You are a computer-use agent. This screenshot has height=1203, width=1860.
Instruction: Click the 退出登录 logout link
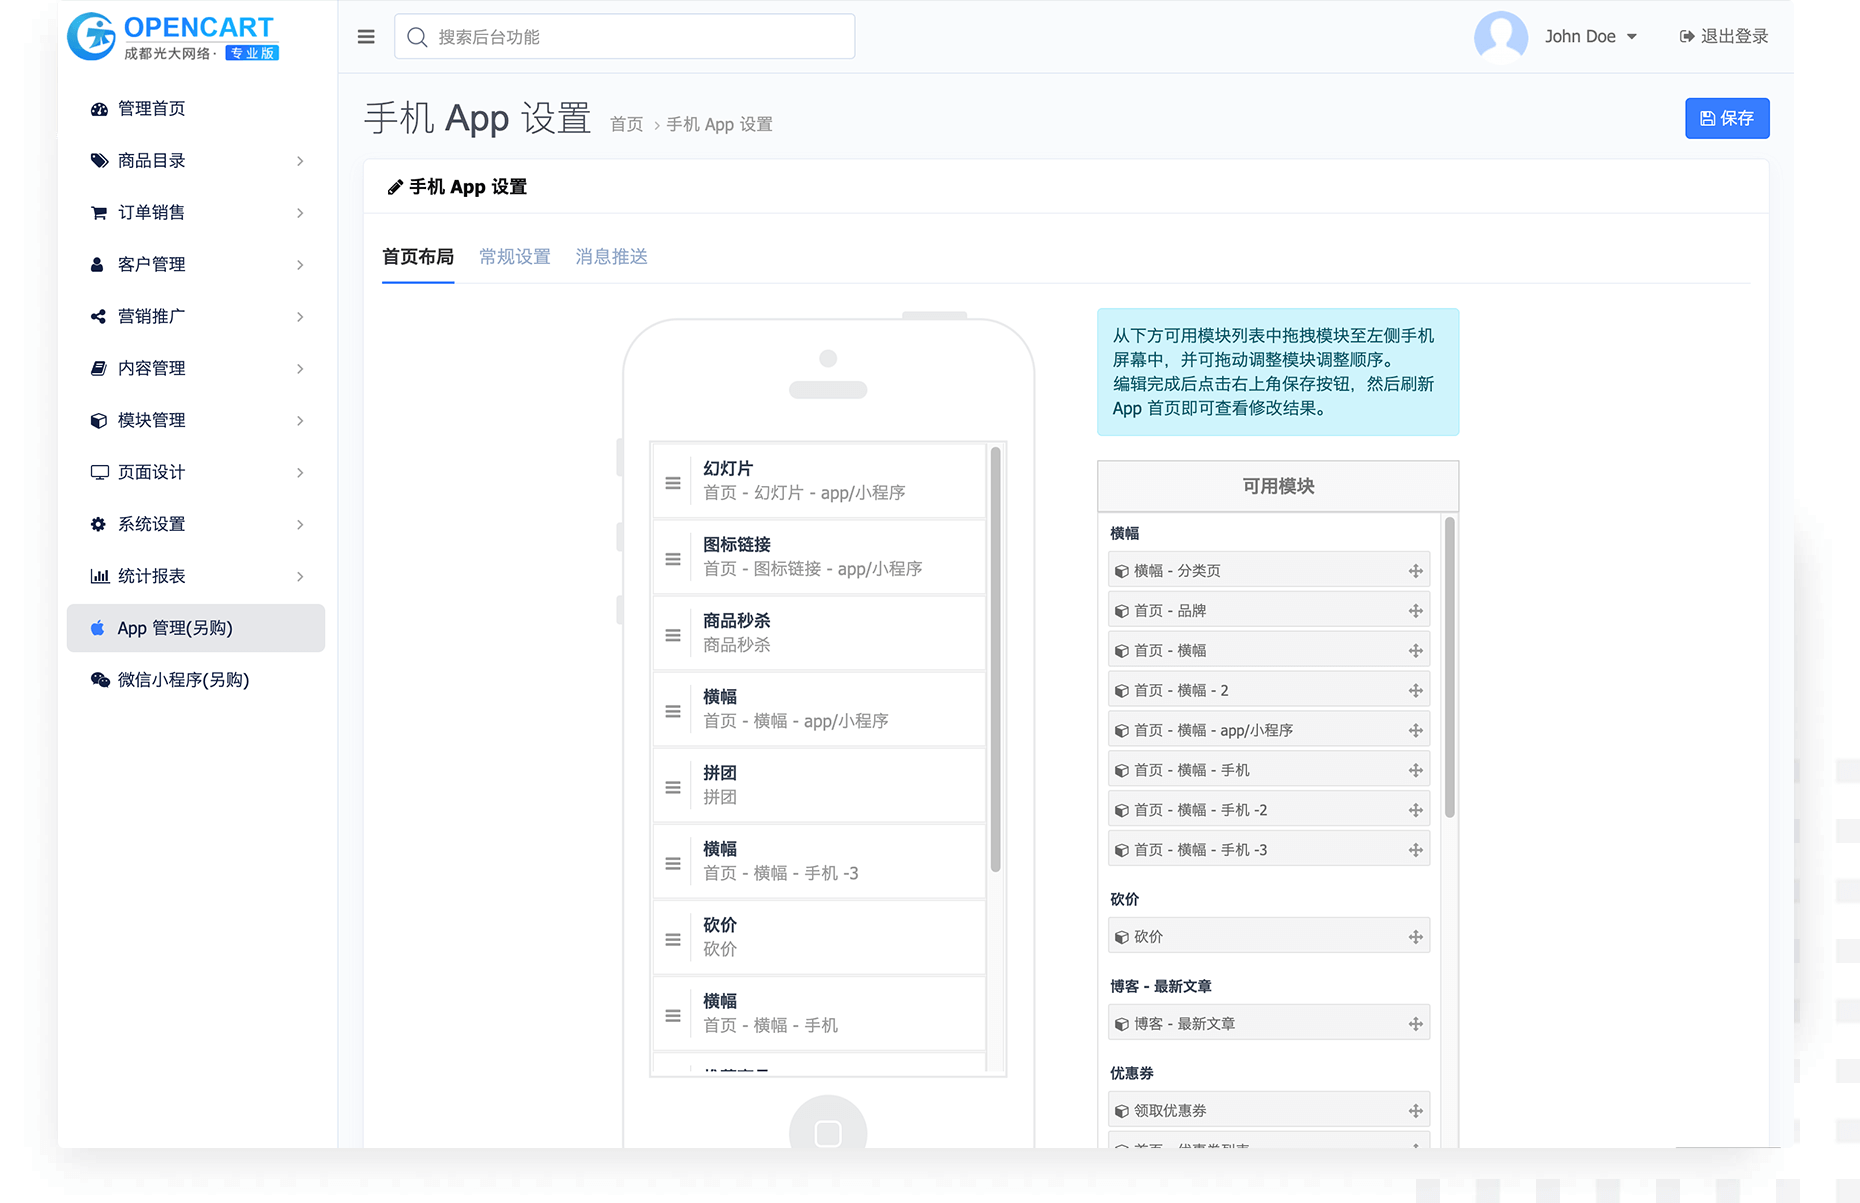[x=1724, y=37]
